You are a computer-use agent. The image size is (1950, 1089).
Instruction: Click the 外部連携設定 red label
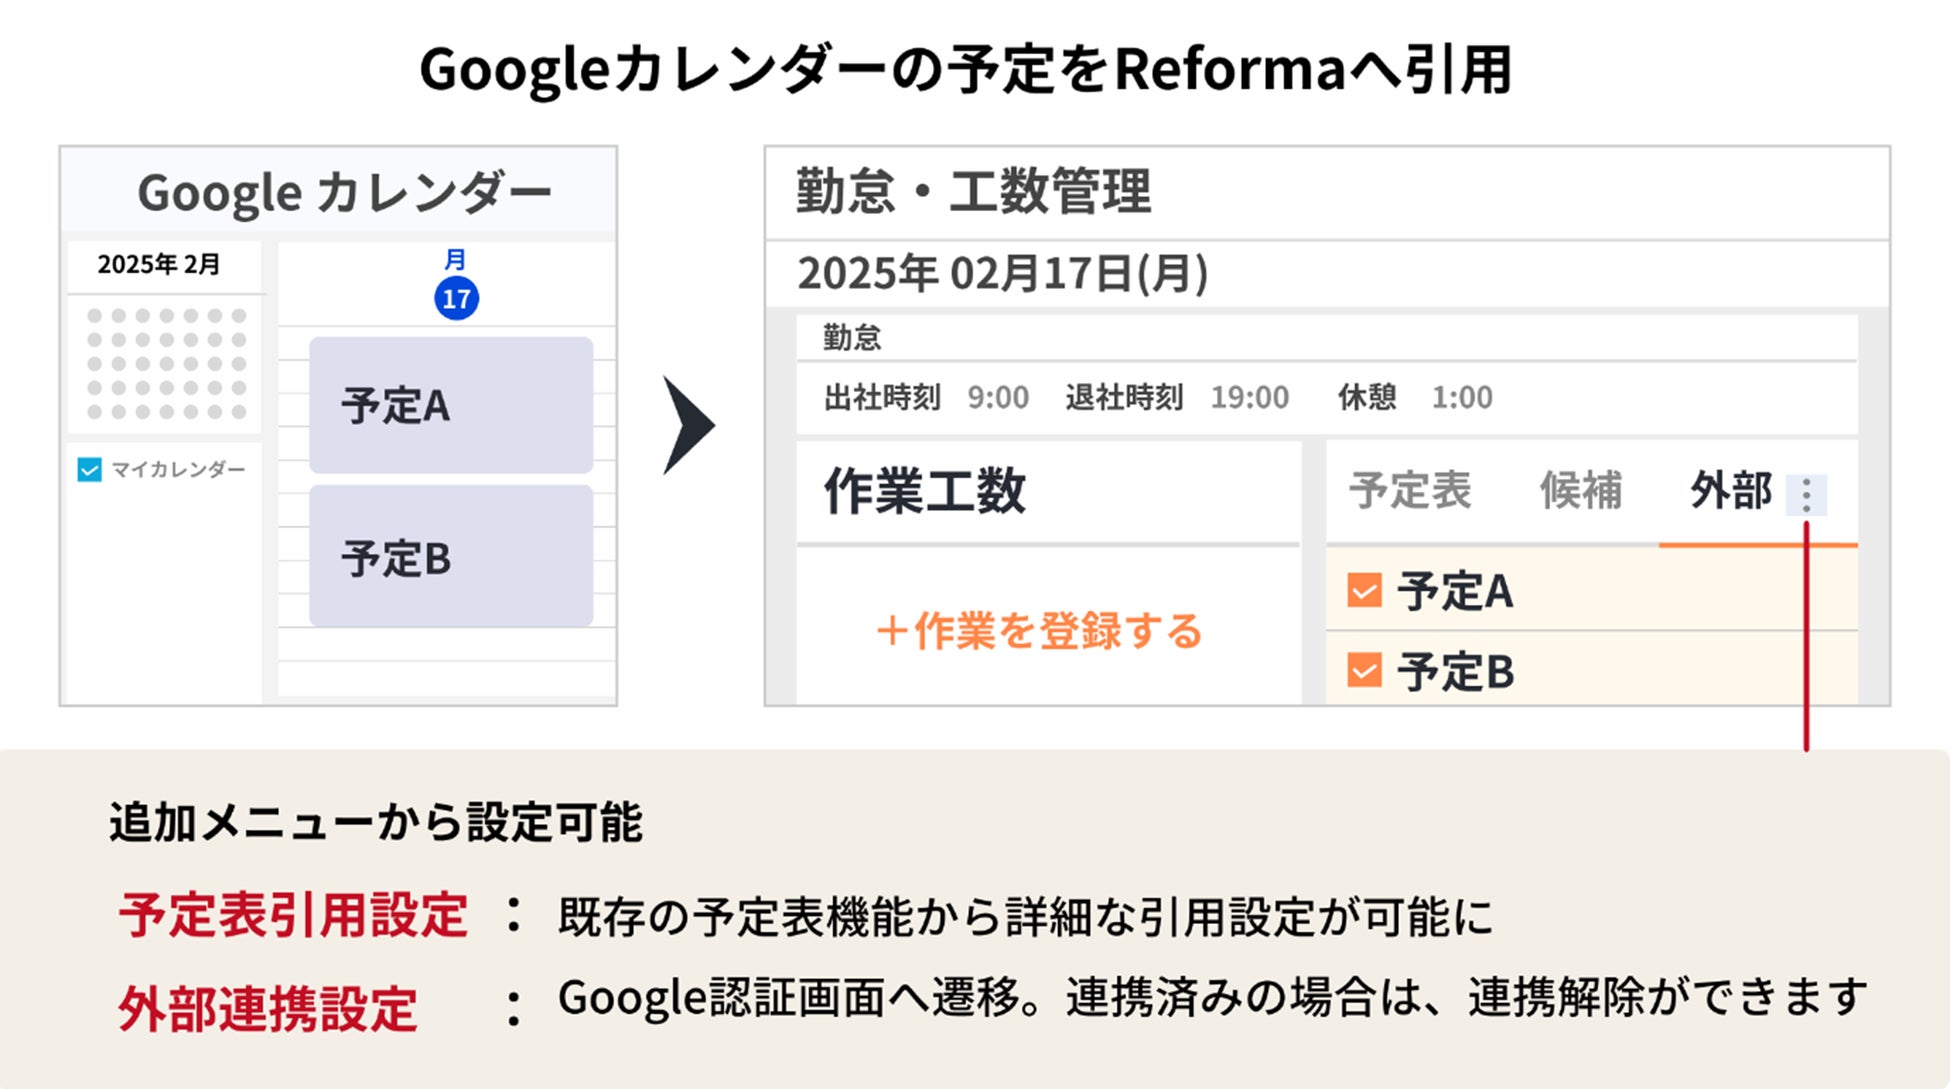tap(268, 1007)
